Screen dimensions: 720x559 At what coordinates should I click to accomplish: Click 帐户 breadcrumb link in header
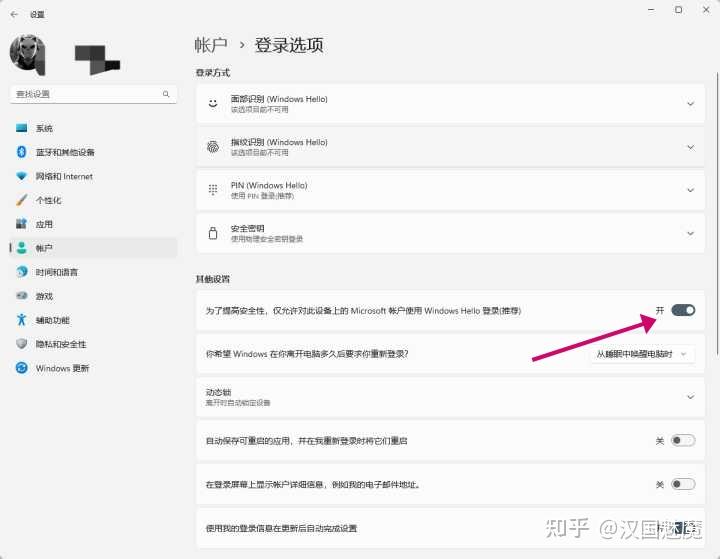(211, 45)
